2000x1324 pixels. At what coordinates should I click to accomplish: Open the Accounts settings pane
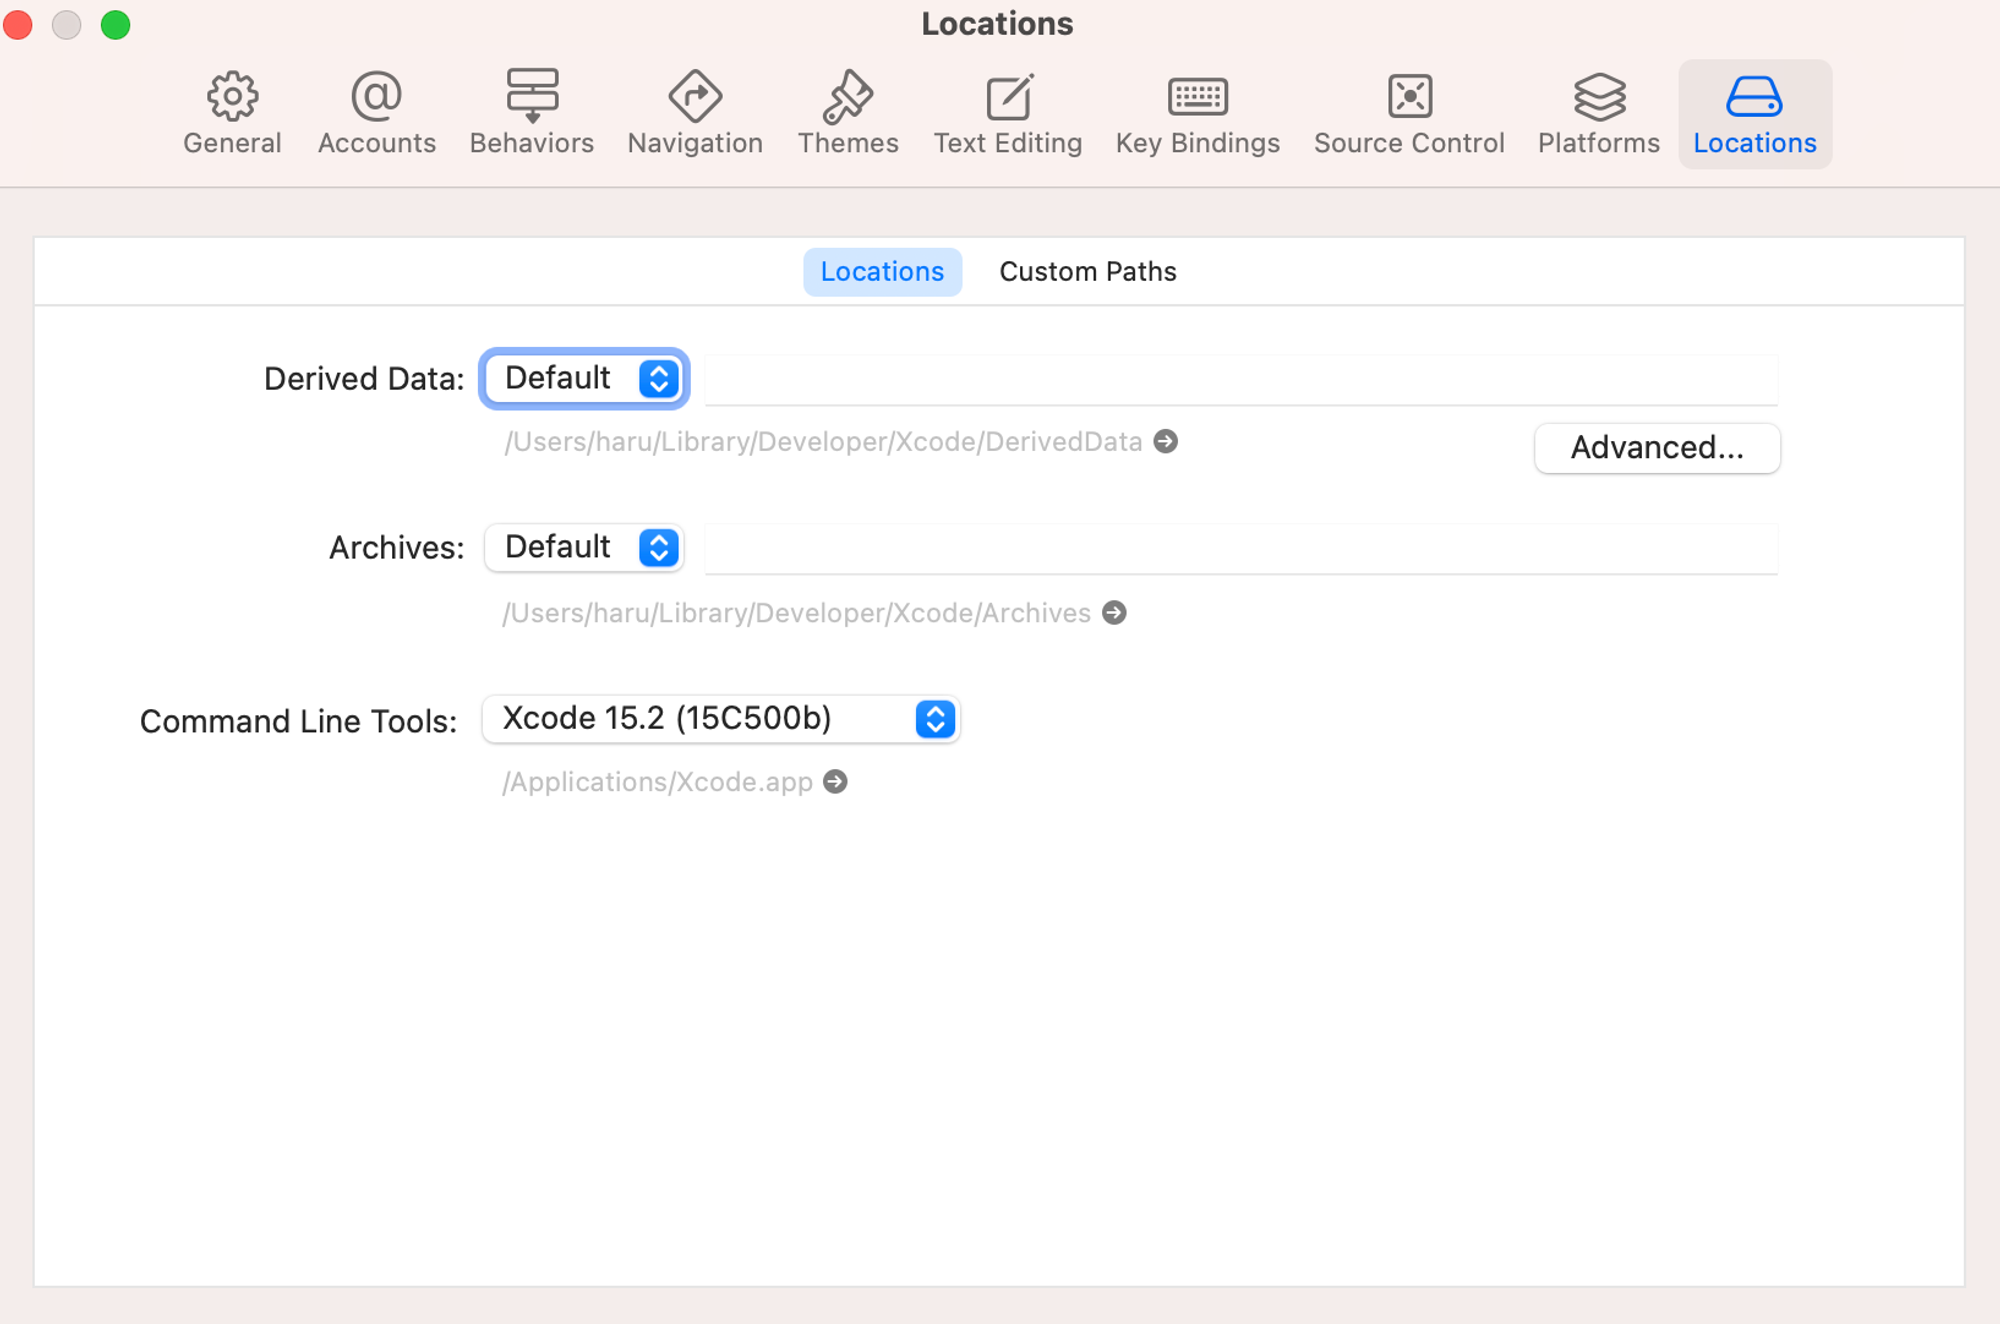376,114
